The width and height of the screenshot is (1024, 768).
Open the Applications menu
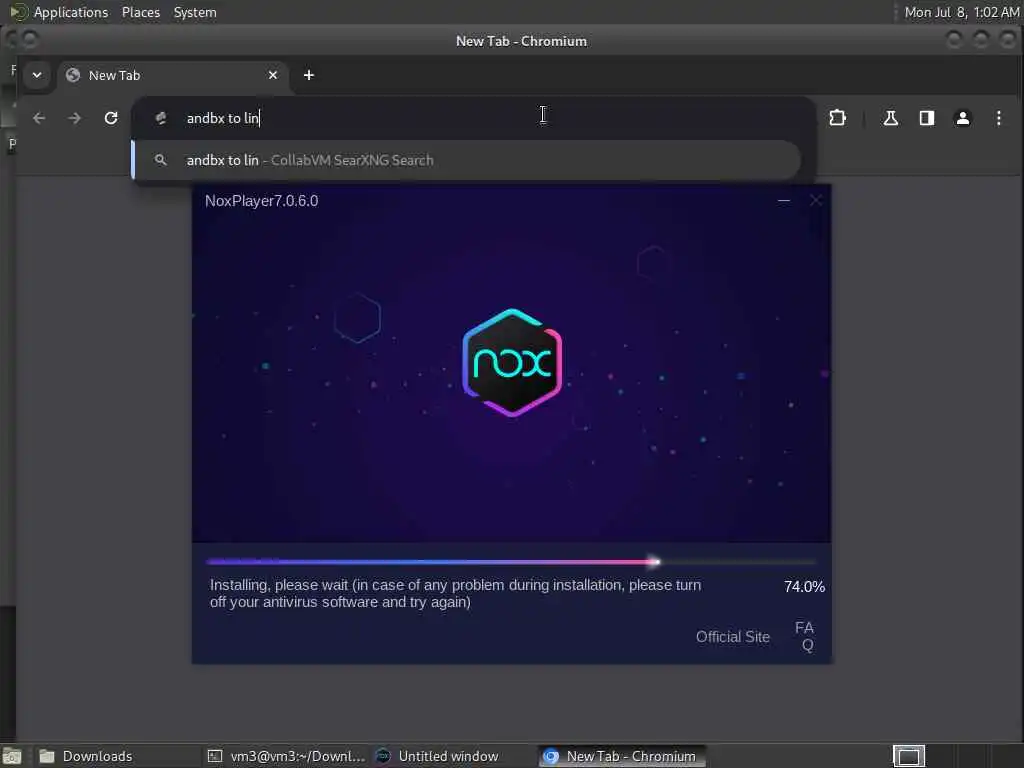click(x=71, y=12)
